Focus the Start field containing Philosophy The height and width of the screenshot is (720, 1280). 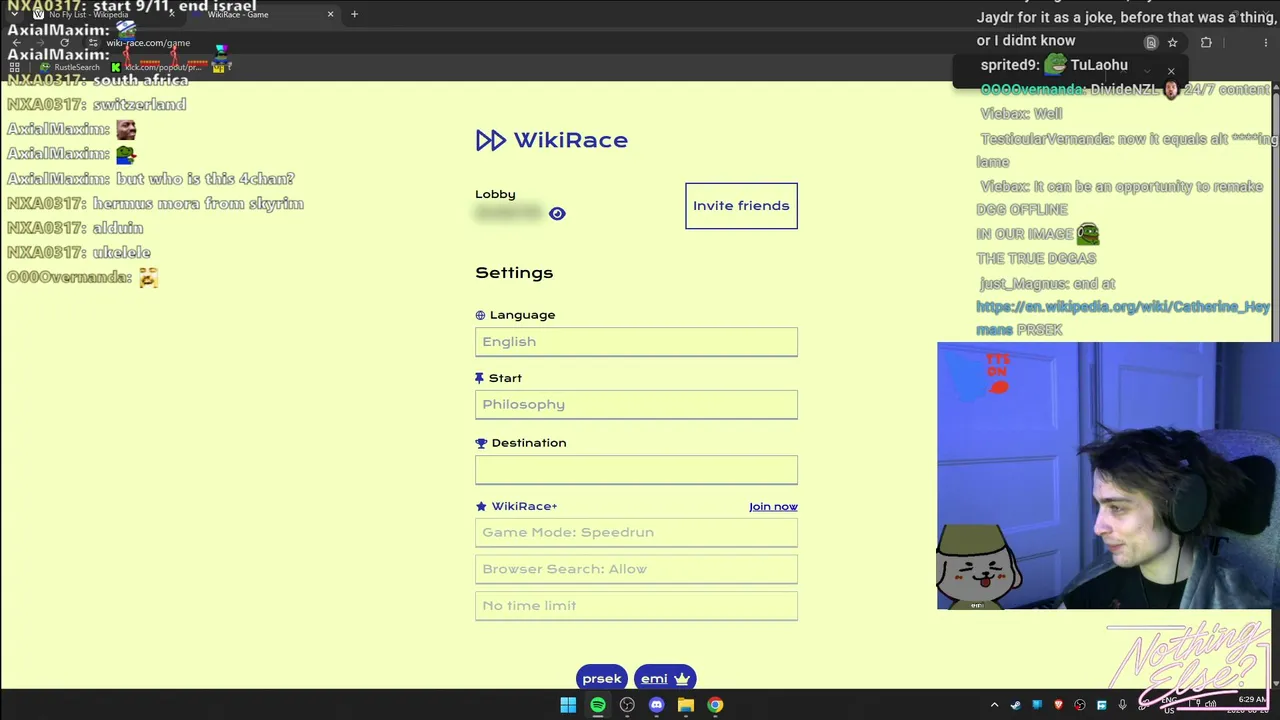(x=636, y=405)
